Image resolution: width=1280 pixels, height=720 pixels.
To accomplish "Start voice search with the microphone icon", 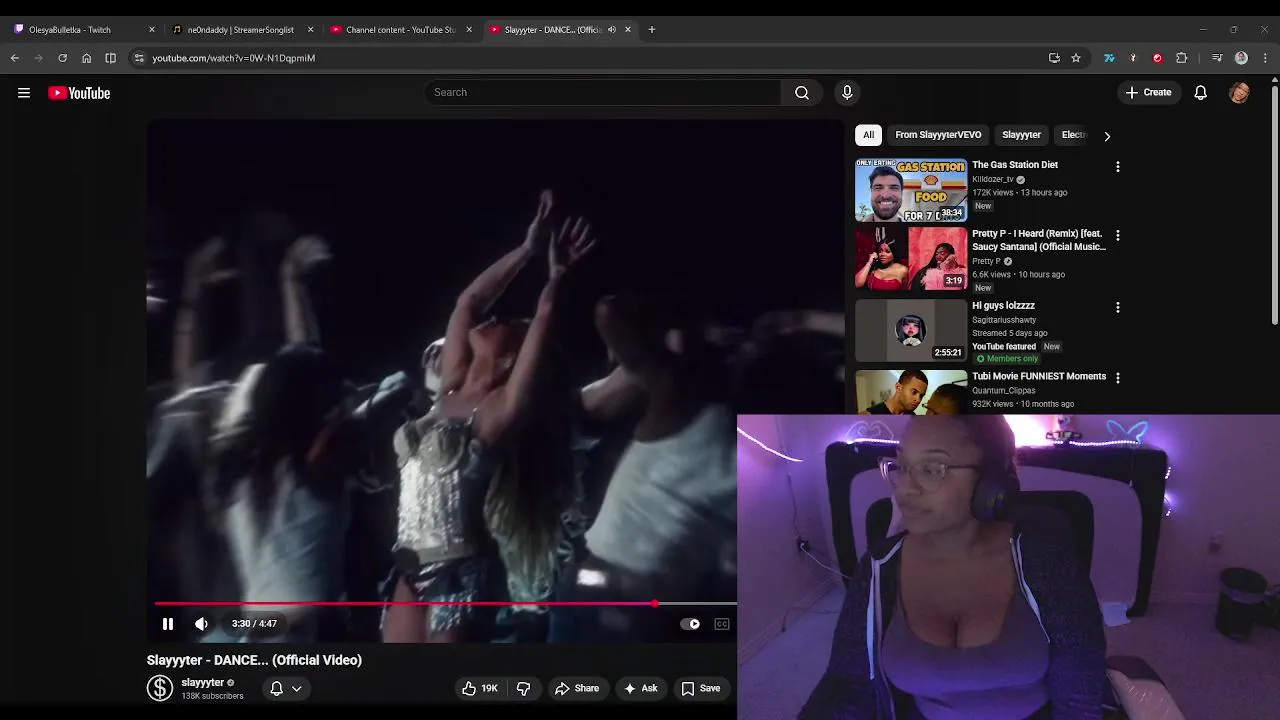I will tap(847, 93).
